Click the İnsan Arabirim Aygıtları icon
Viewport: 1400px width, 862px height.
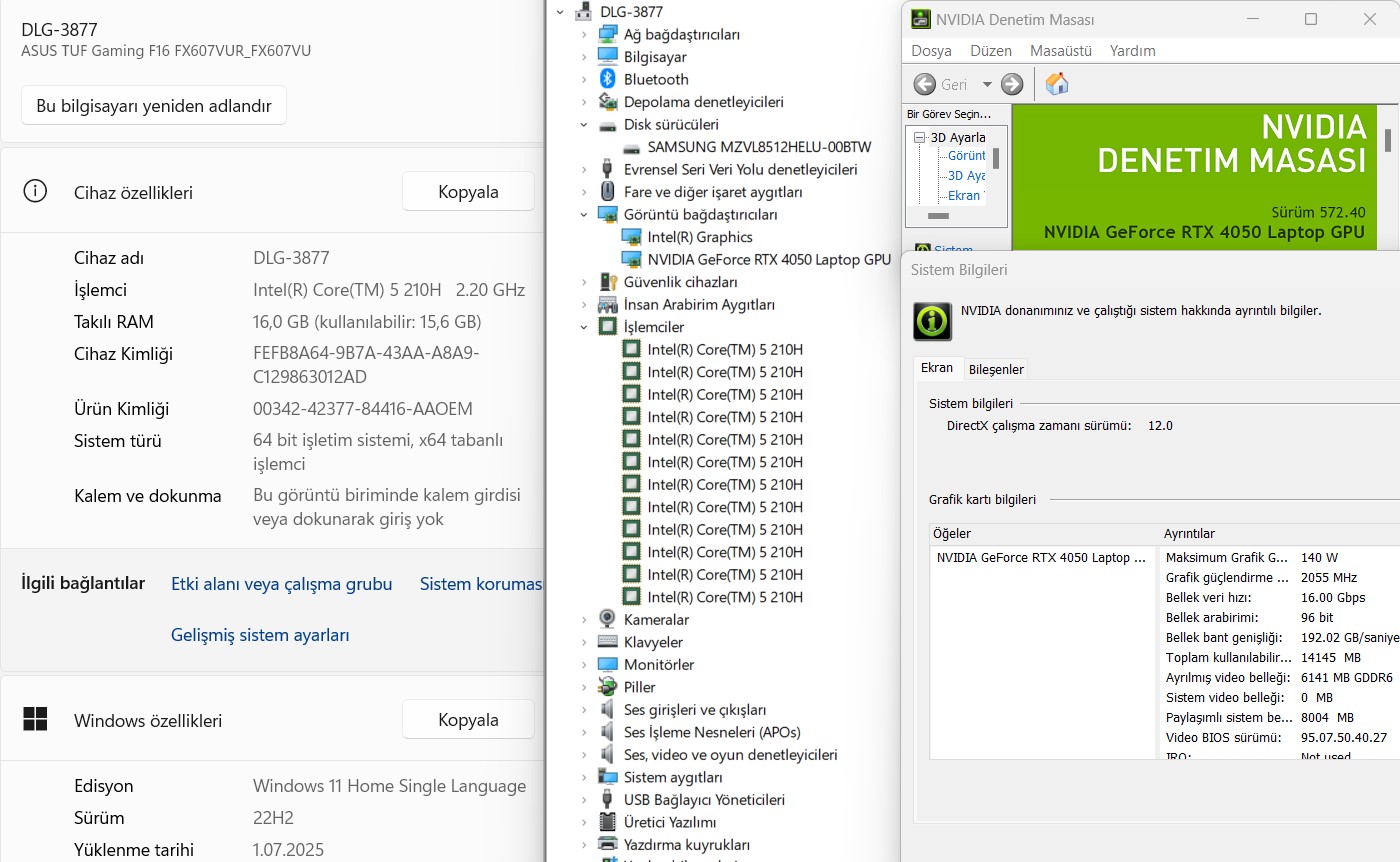pos(608,304)
